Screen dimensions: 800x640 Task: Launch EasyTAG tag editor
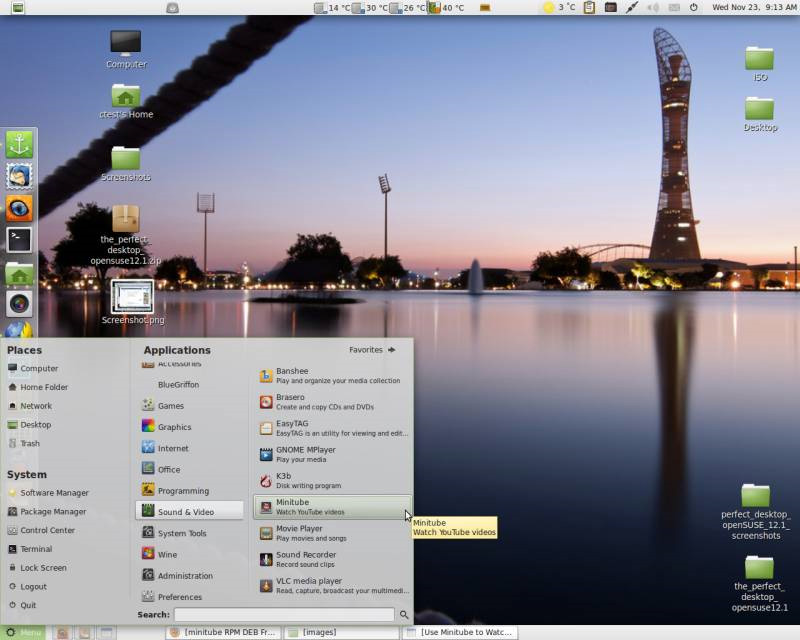320,429
